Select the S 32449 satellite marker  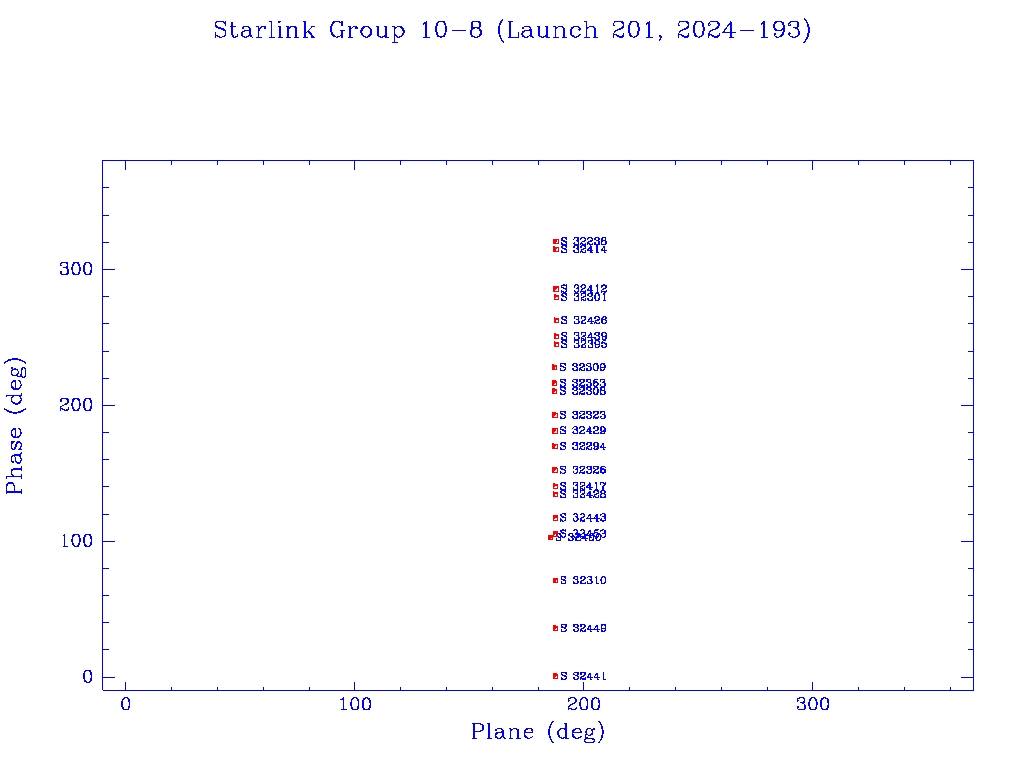555,628
